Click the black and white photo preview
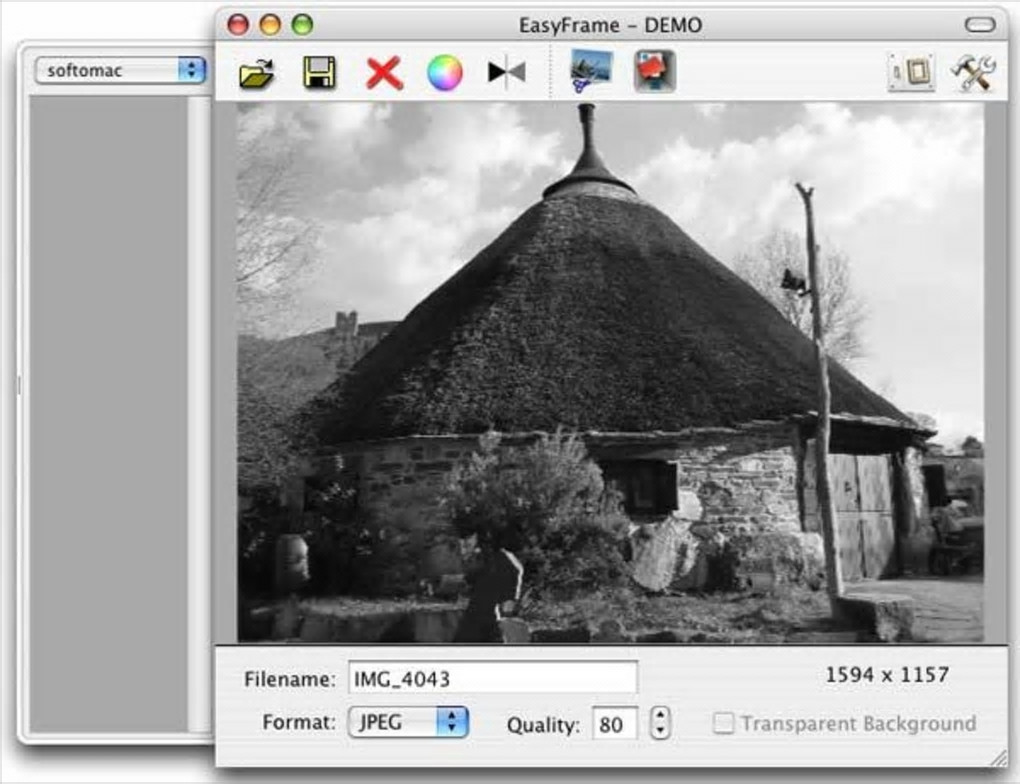Viewport: 1020px width, 784px height. (610, 372)
